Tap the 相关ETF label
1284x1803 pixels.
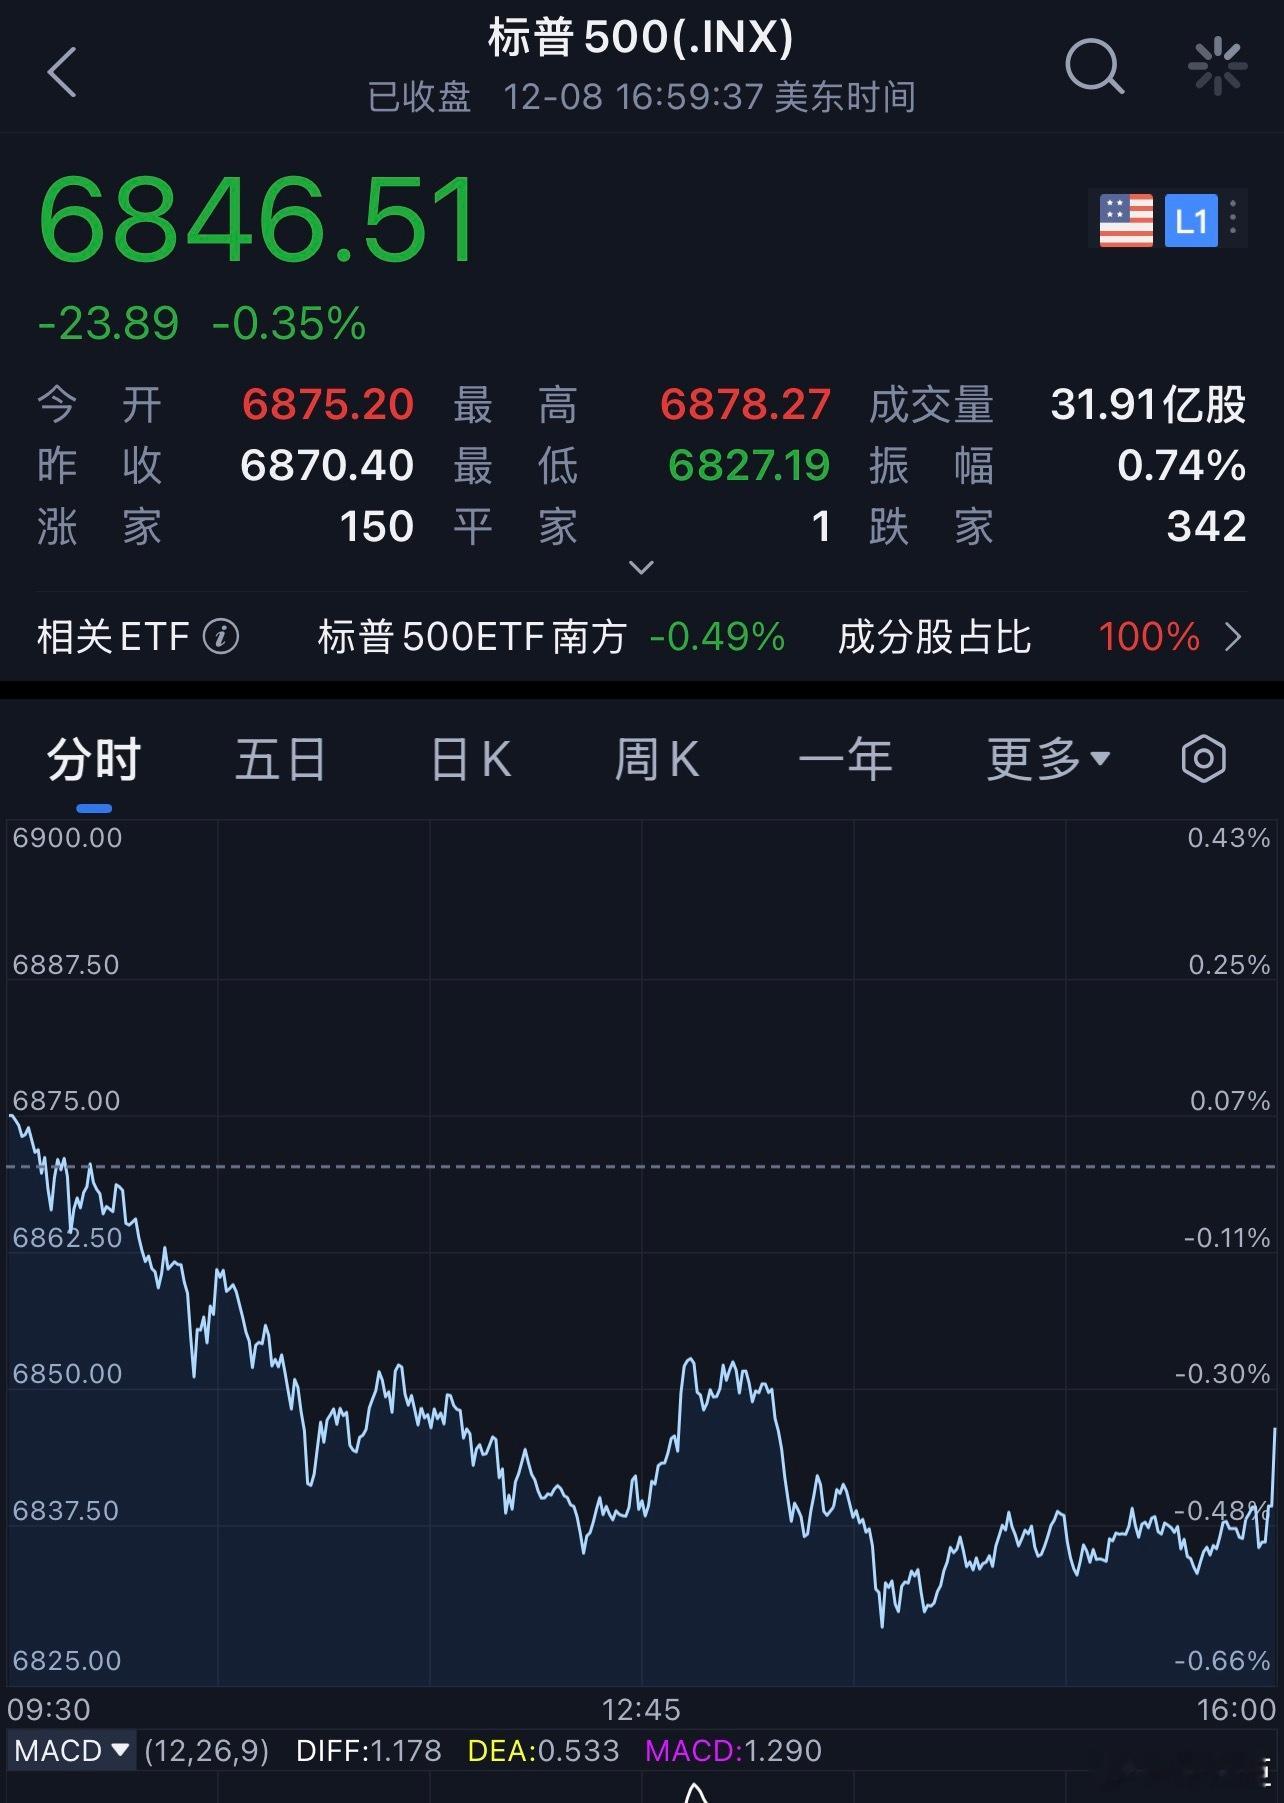(113, 637)
